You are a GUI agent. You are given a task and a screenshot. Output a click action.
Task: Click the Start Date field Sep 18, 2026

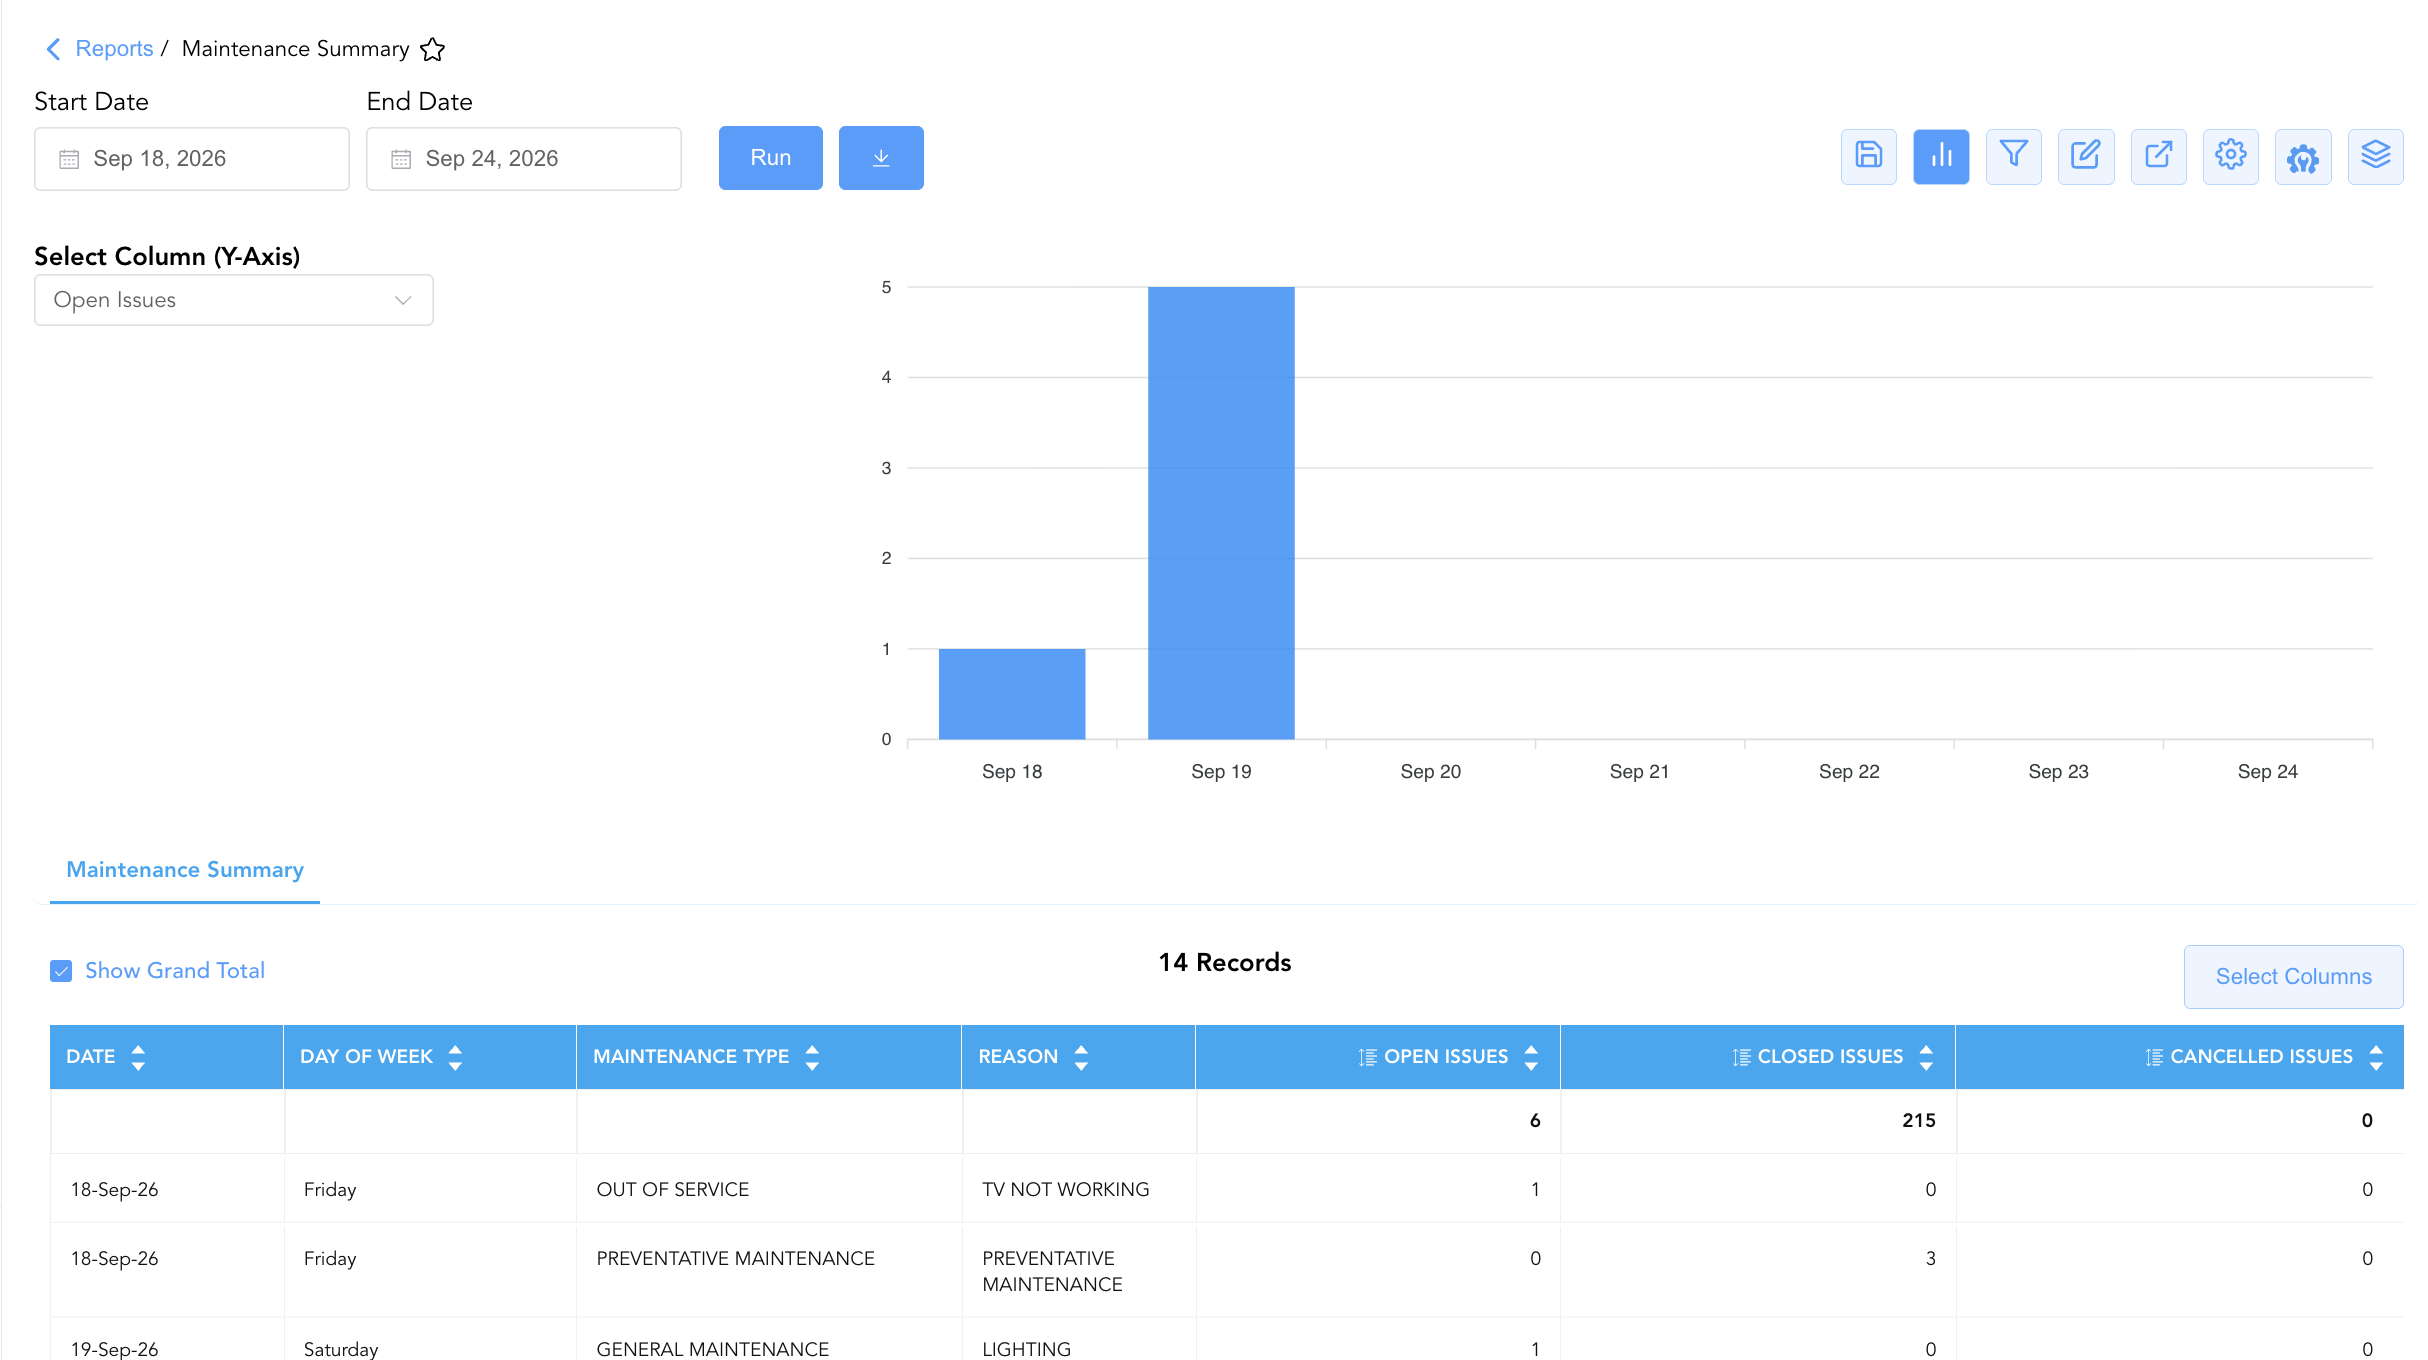pyautogui.click(x=192, y=159)
